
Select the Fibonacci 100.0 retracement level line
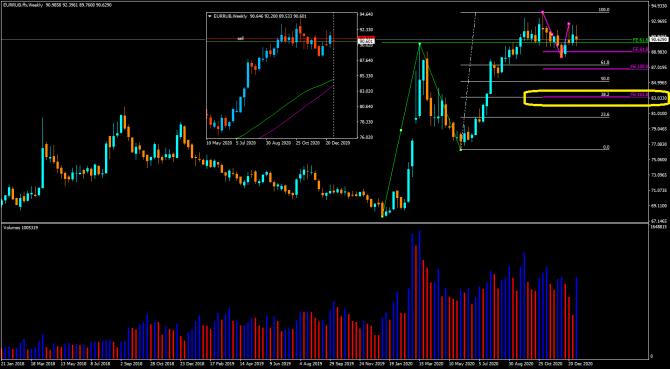[535, 12]
